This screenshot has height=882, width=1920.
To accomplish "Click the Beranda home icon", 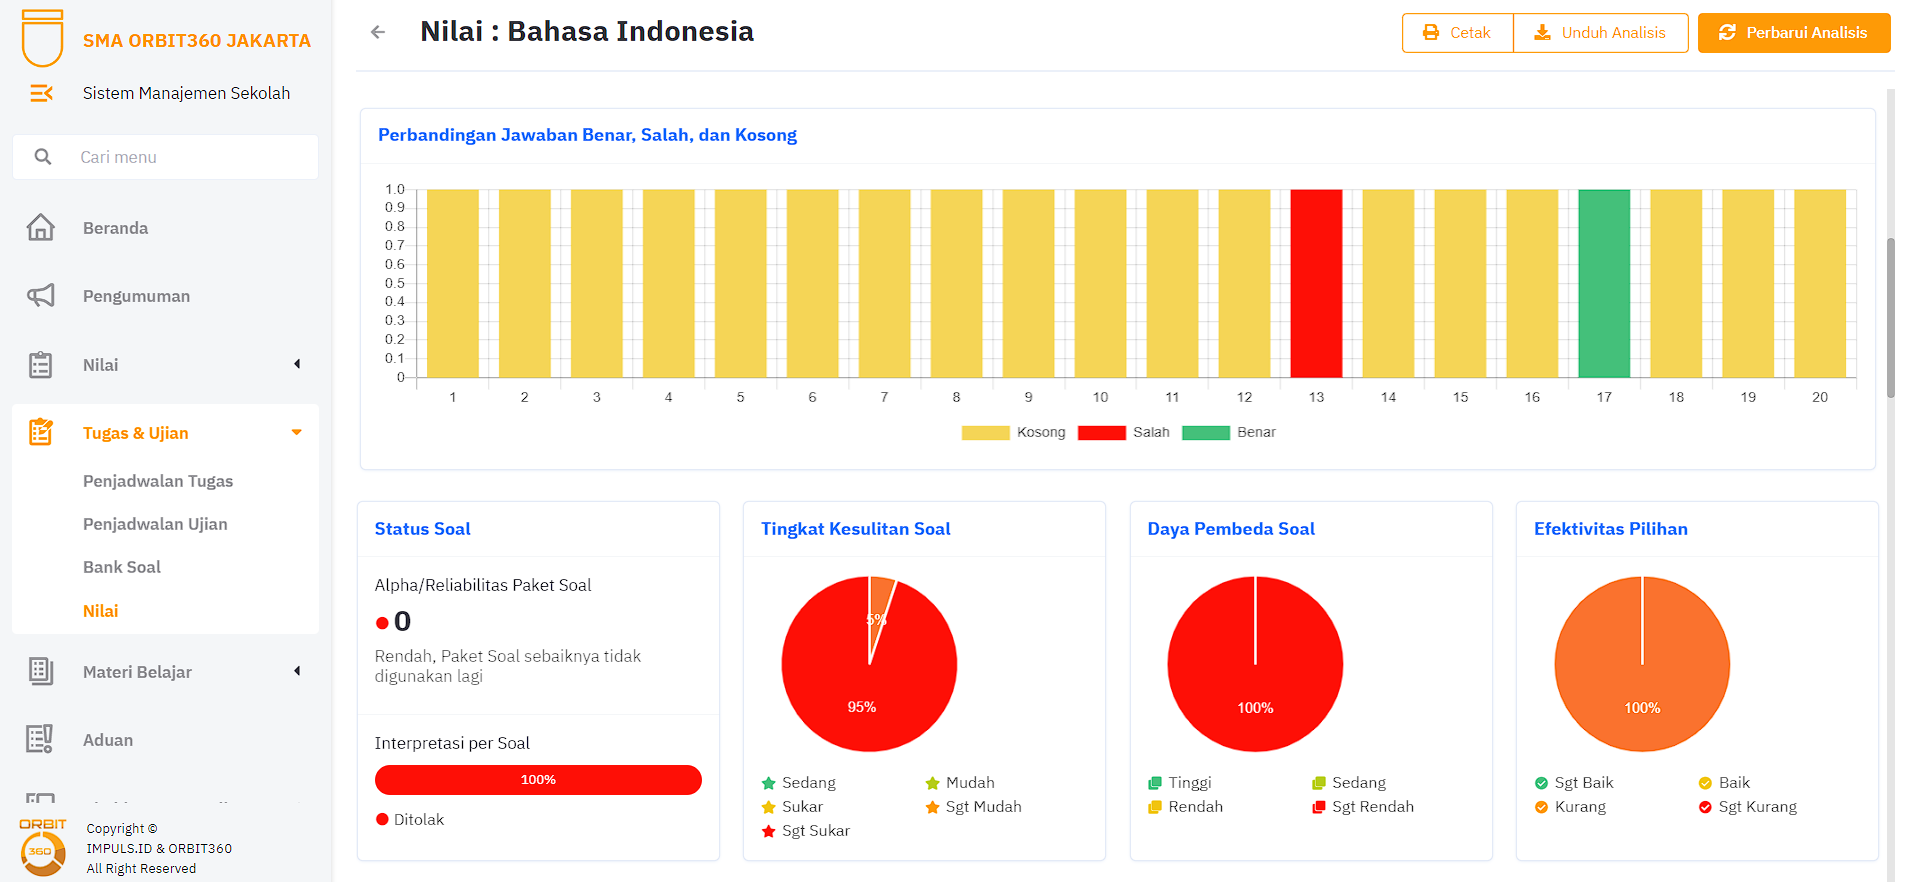I will point(41,228).
